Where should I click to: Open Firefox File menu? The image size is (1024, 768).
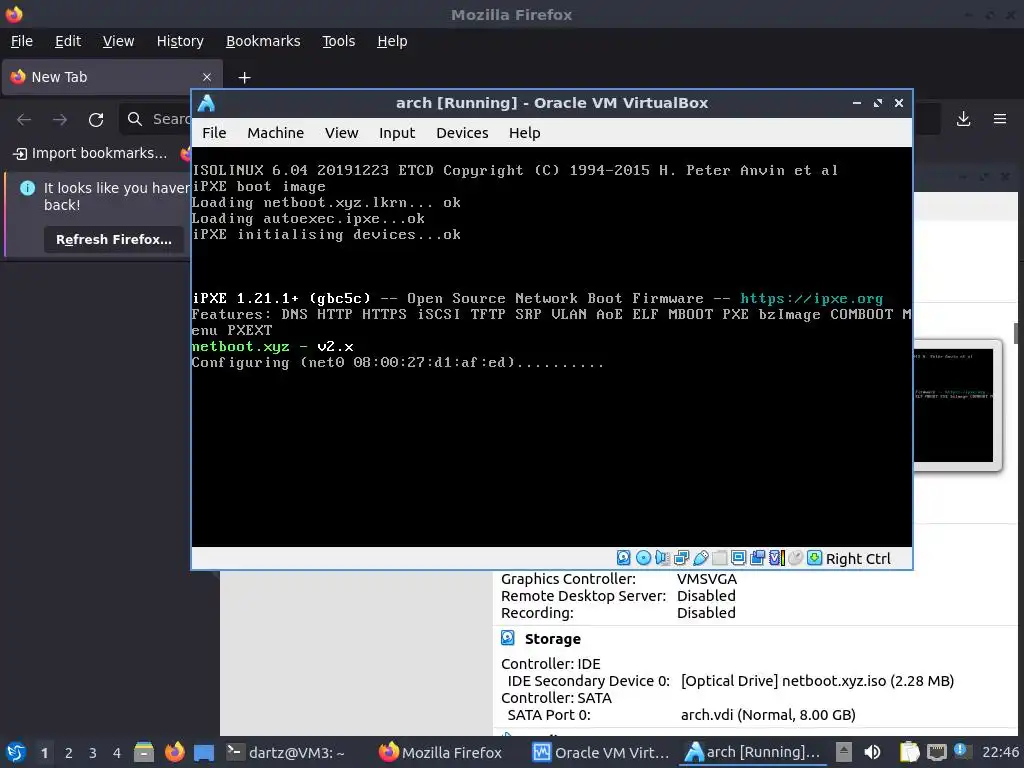click(x=22, y=41)
